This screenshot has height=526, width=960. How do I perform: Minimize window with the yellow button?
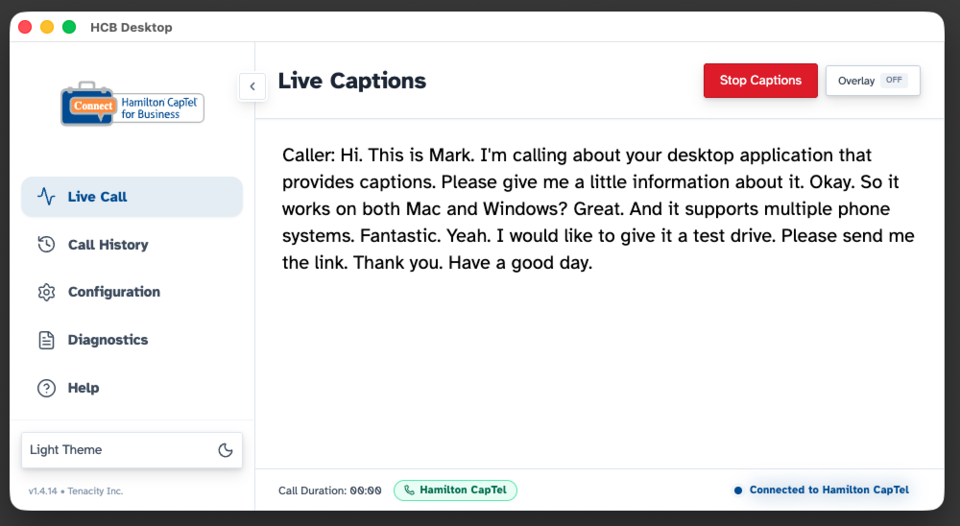47,27
